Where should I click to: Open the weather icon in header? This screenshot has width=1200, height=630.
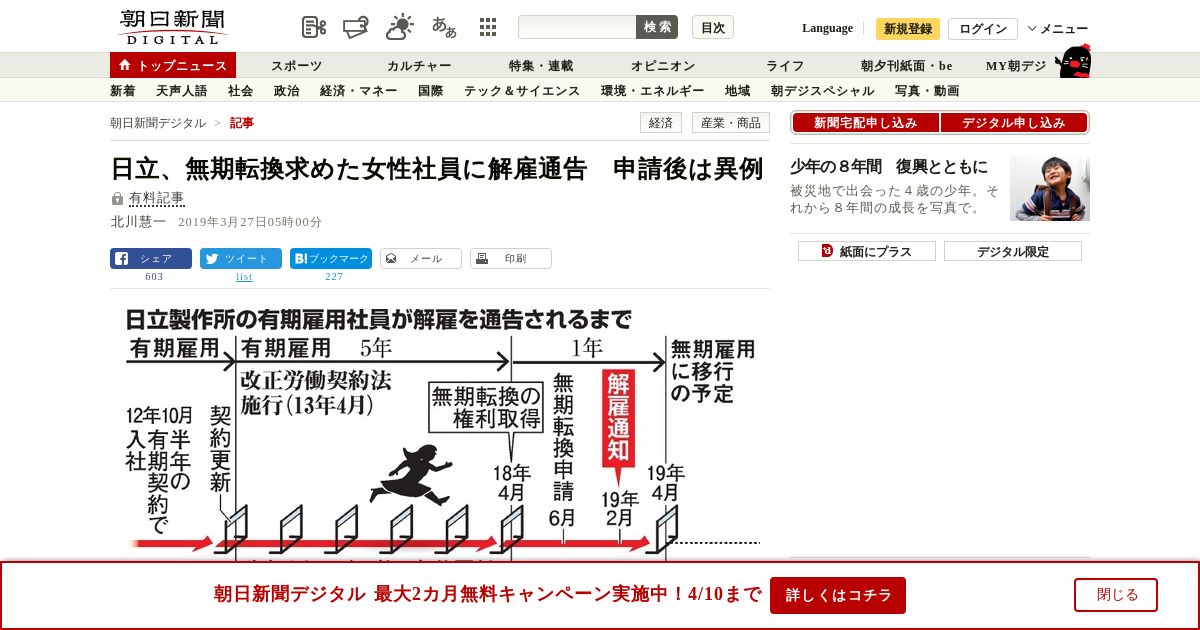tap(400, 27)
